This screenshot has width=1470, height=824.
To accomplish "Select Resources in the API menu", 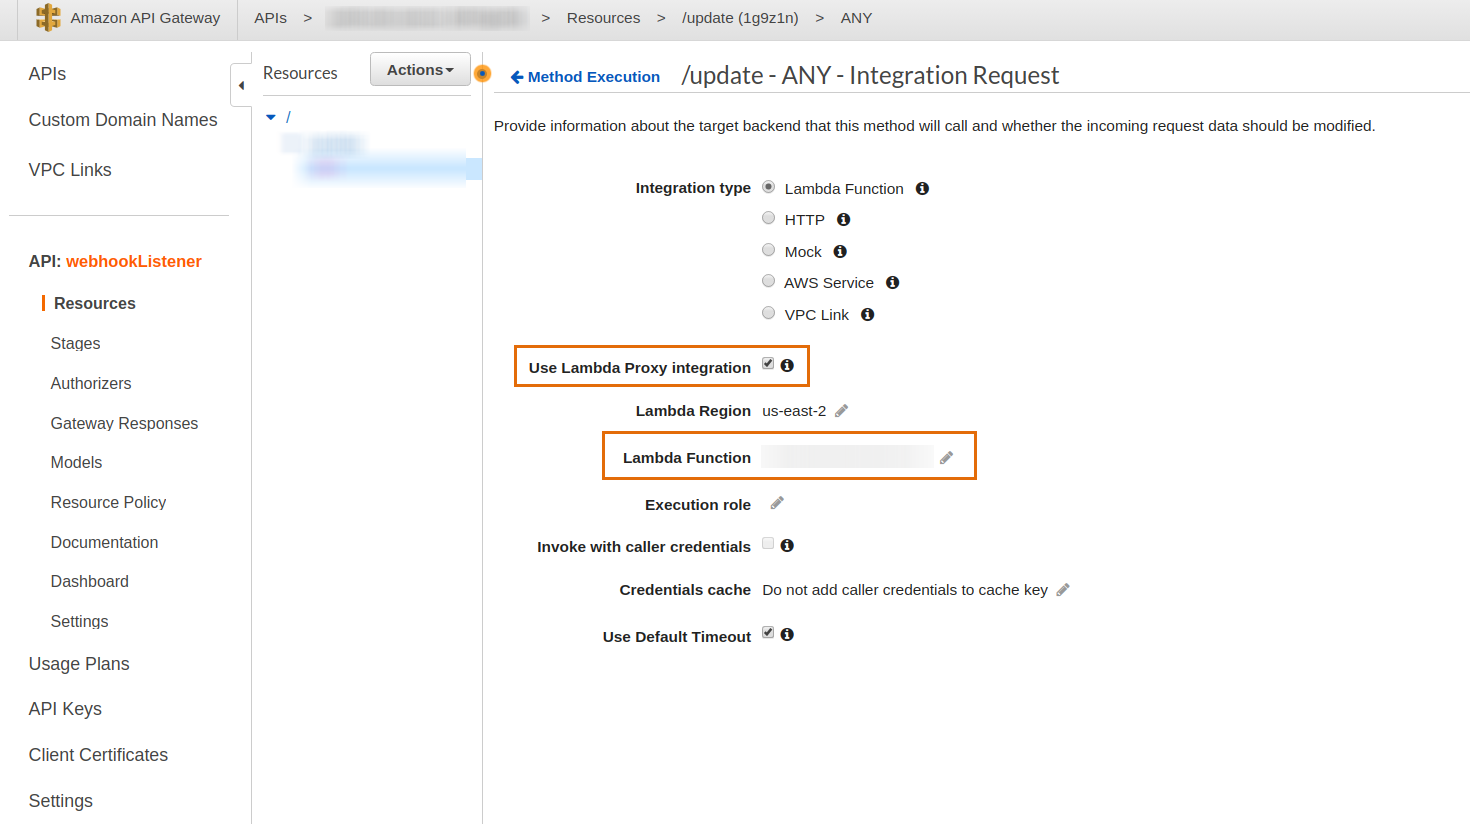I will (95, 303).
